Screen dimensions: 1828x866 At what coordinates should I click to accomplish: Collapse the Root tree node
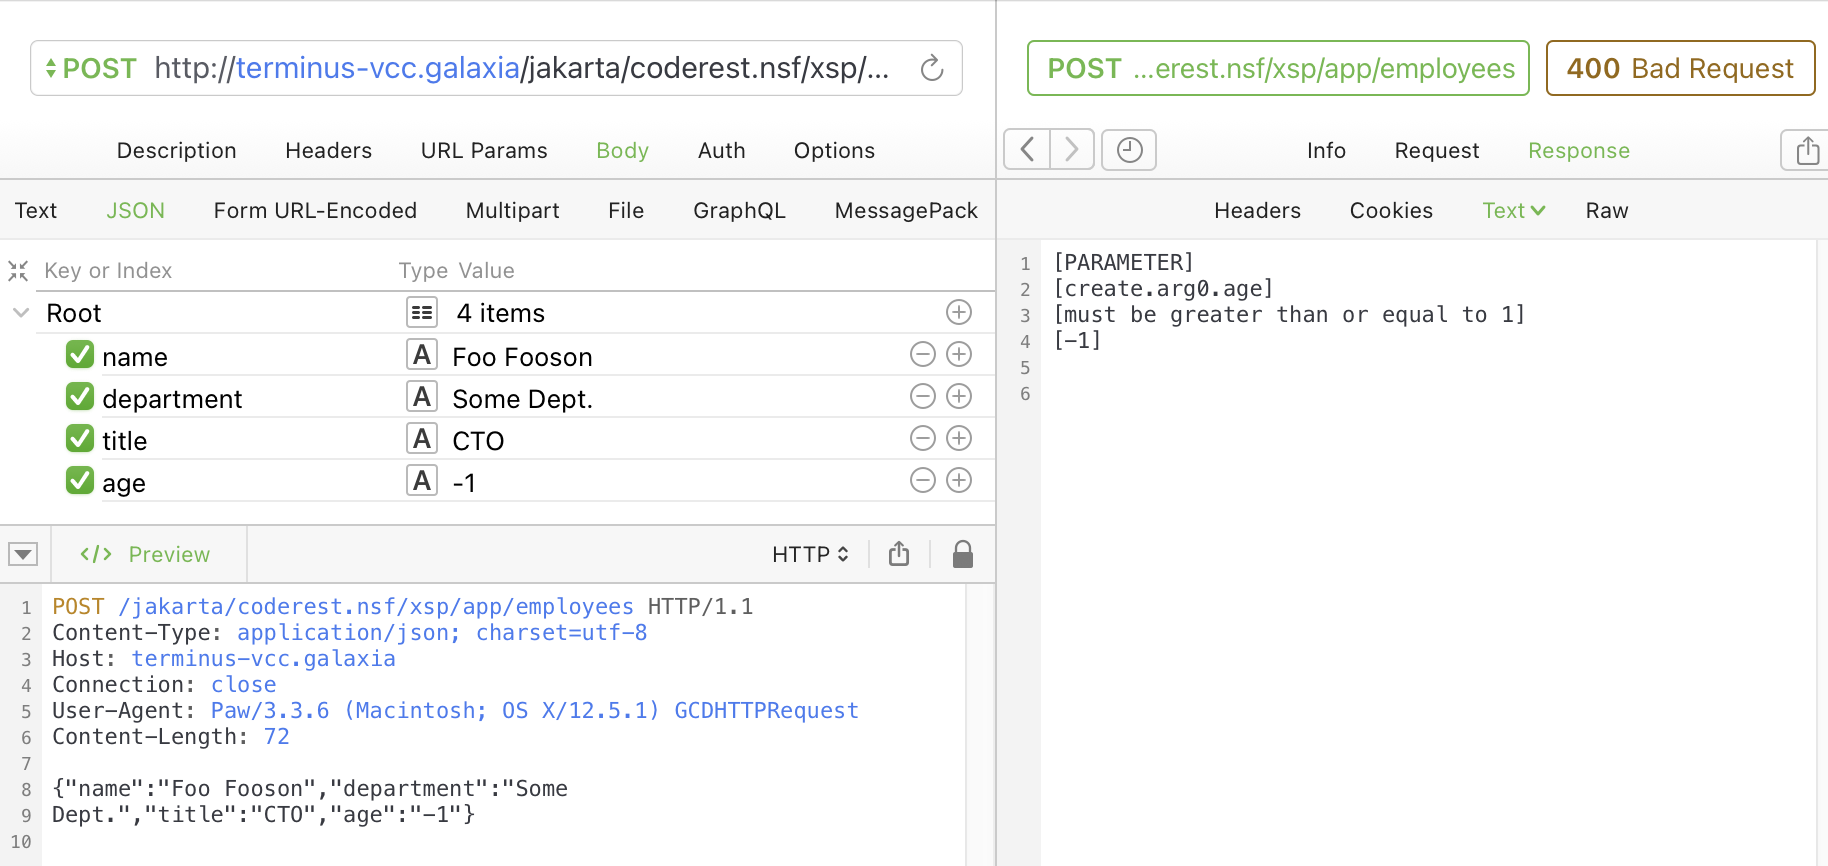coord(21,313)
